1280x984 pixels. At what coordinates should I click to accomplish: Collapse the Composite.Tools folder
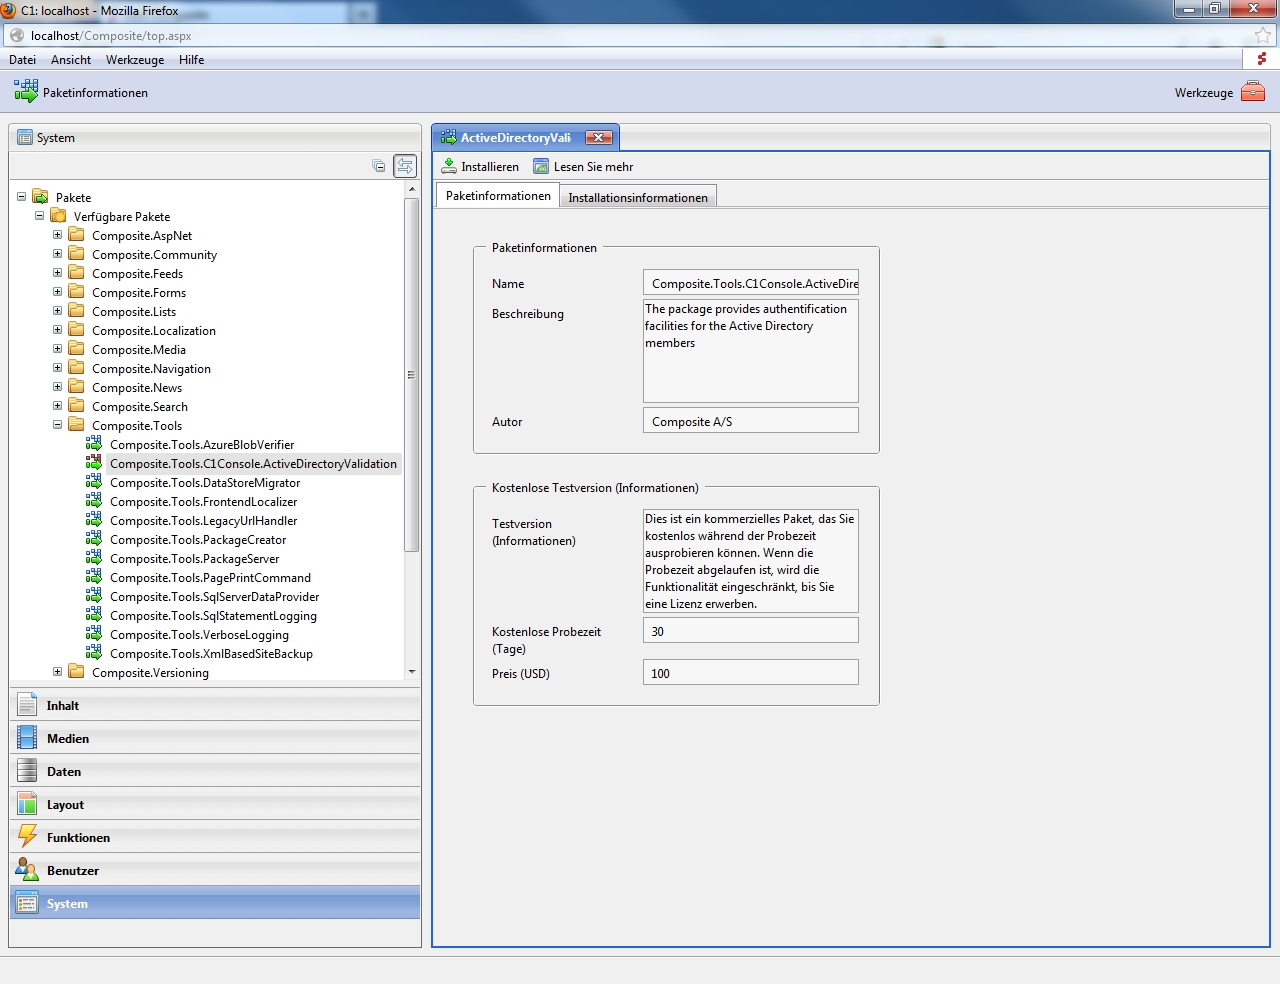57,425
